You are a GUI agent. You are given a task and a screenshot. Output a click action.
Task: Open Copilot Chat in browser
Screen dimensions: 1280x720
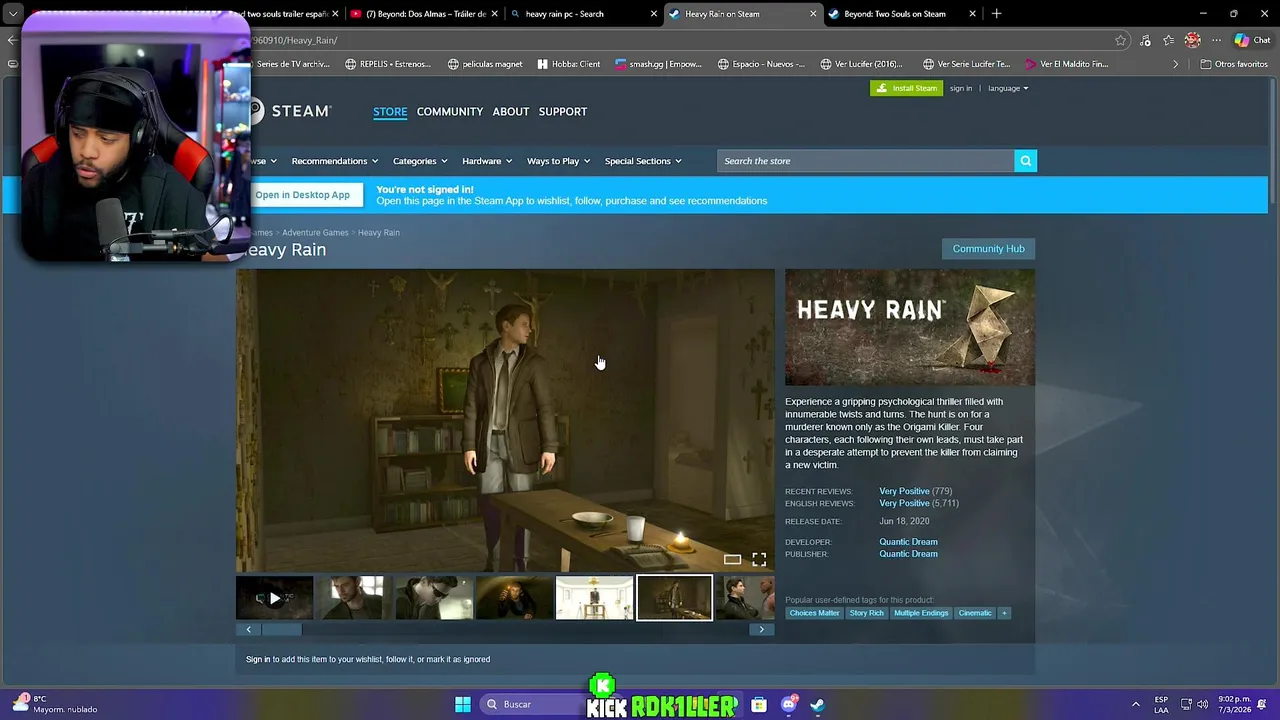(x=1252, y=40)
